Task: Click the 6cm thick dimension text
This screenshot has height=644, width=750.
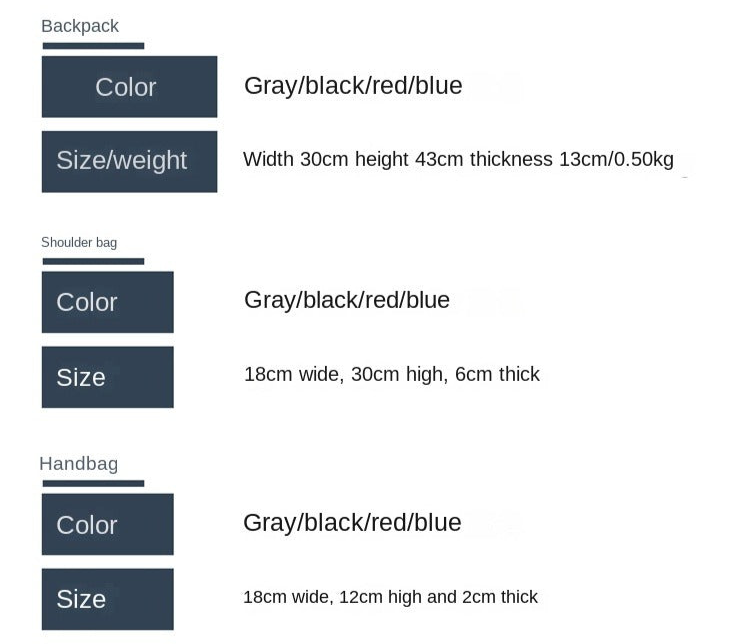Action: [497, 374]
